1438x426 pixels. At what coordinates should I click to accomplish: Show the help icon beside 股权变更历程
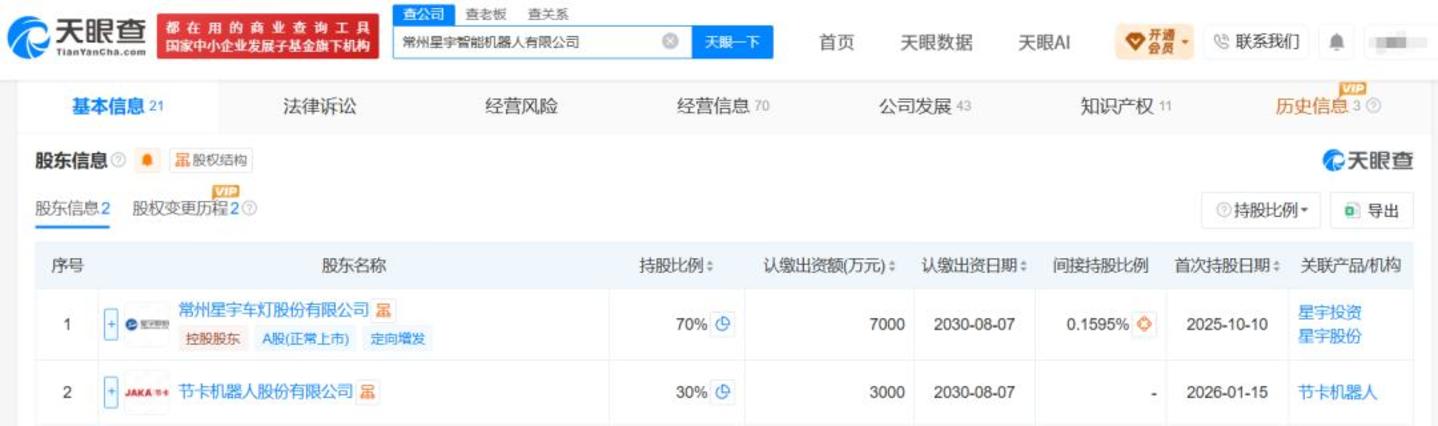(x=250, y=209)
